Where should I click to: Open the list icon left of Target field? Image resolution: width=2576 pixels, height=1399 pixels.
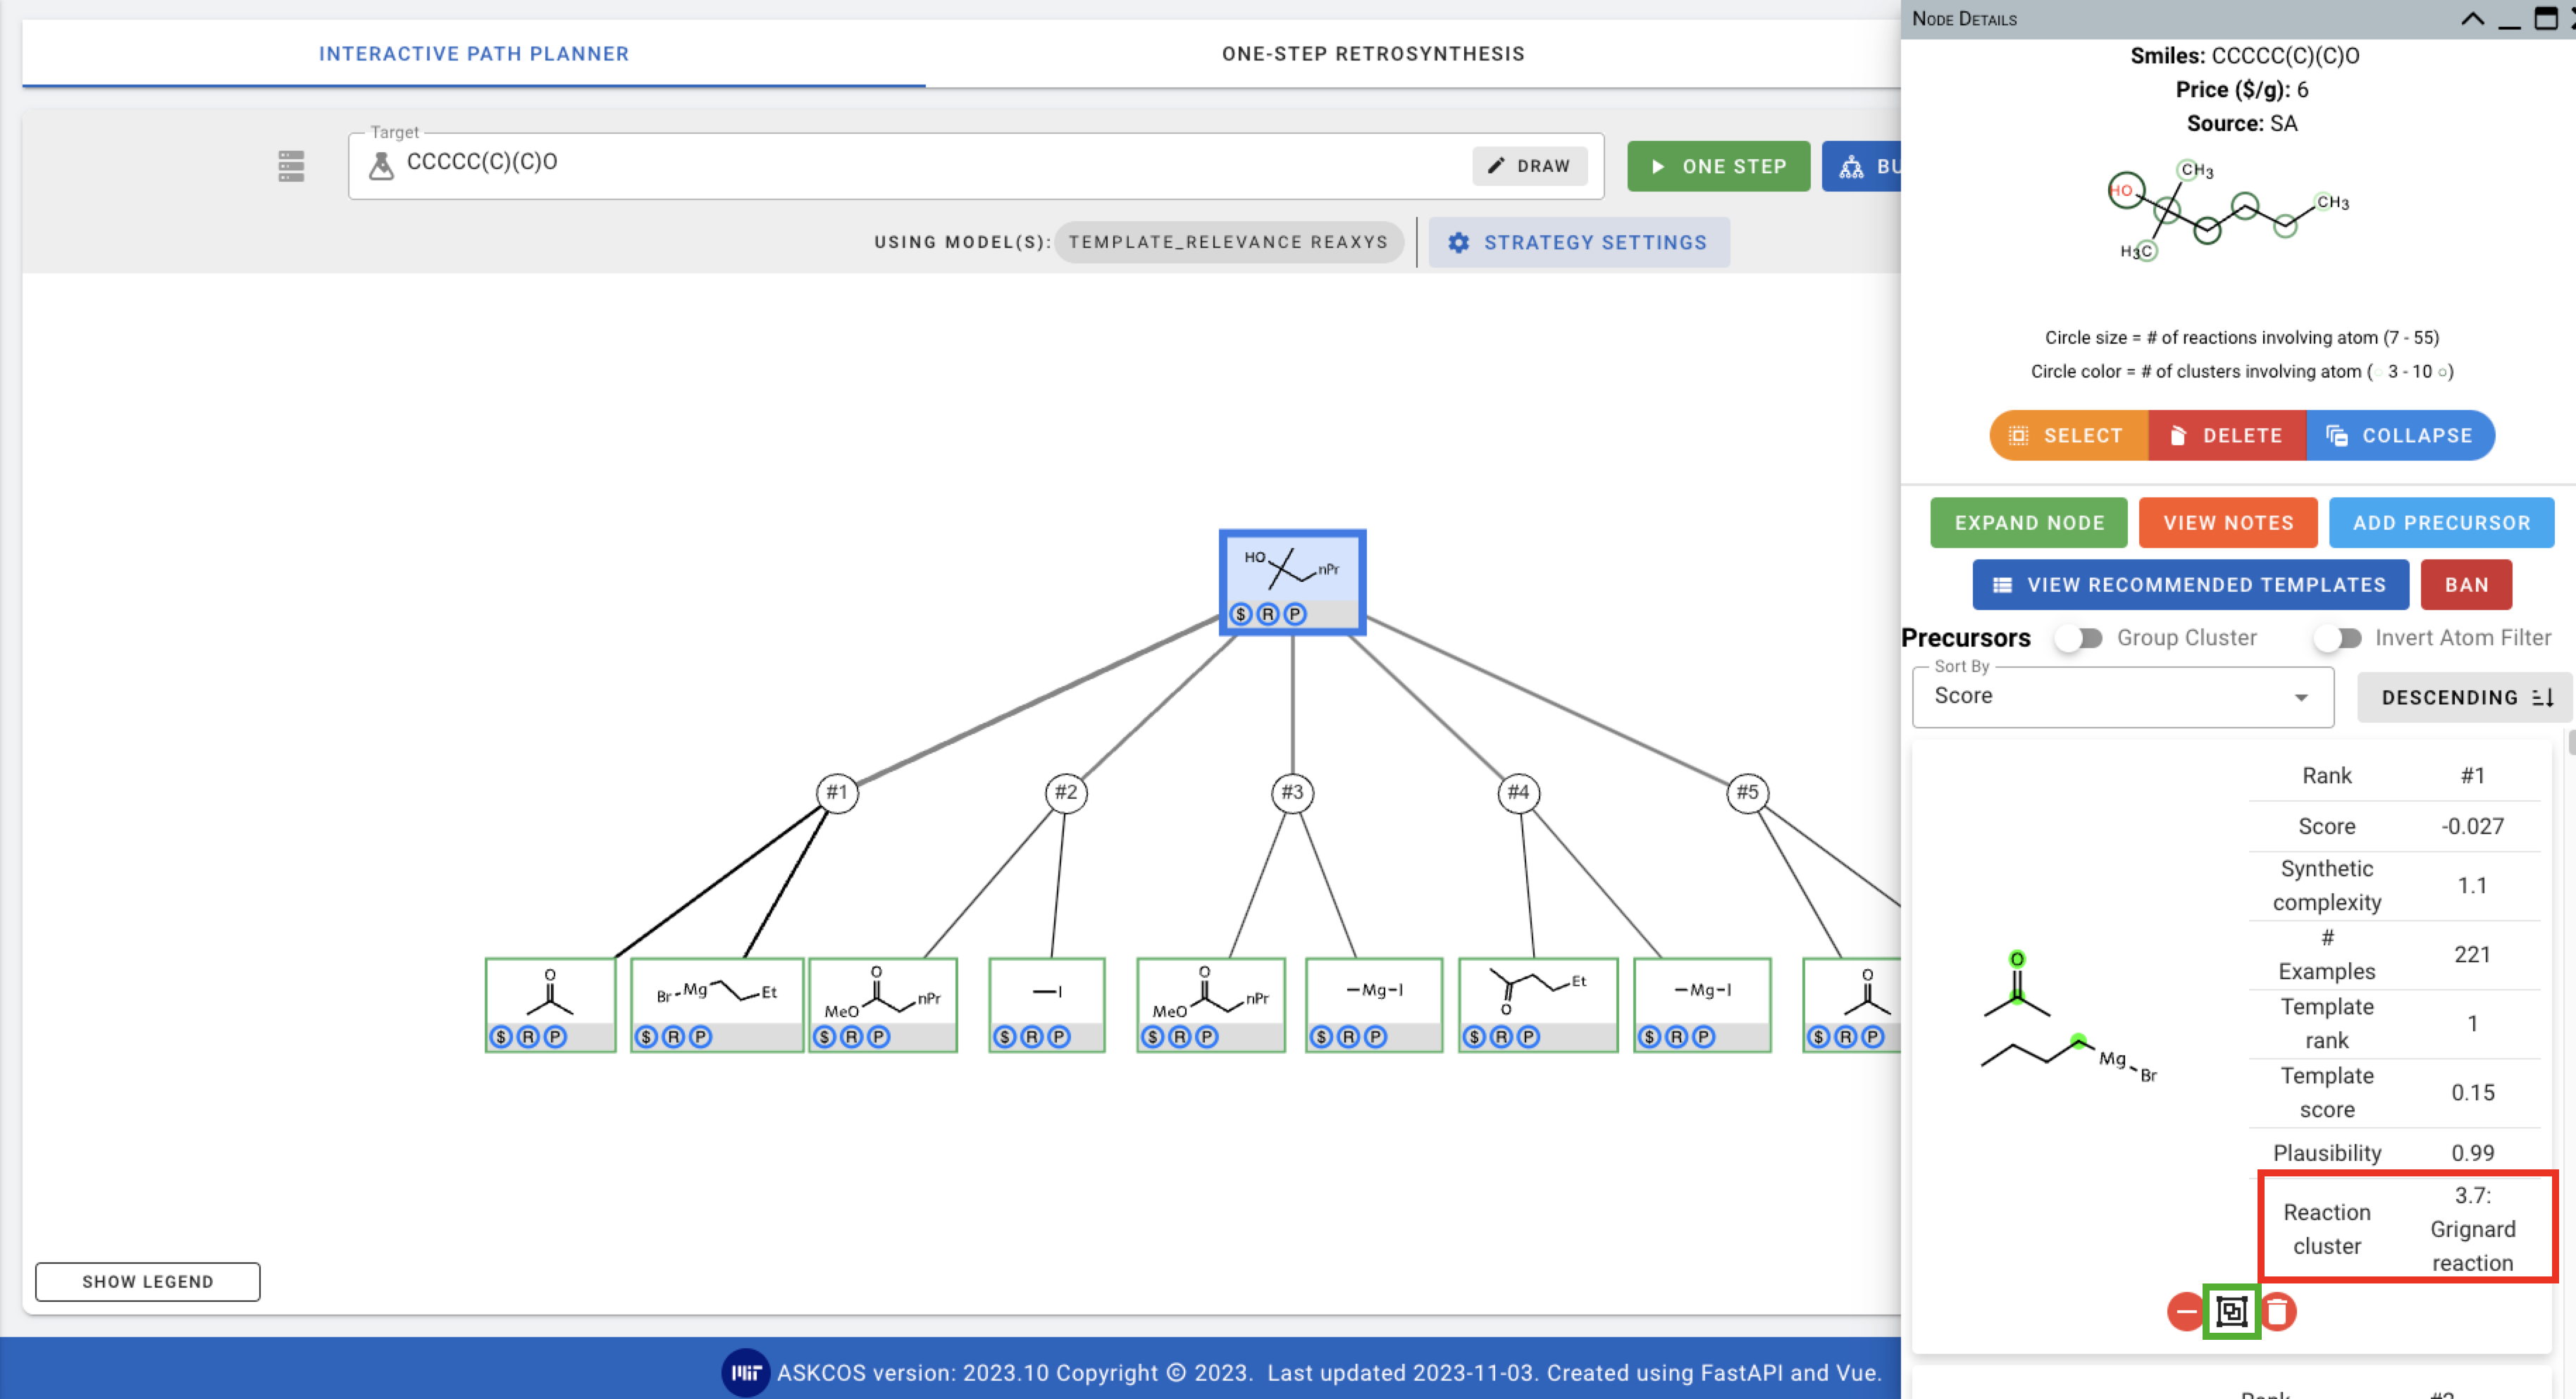click(291, 166)
